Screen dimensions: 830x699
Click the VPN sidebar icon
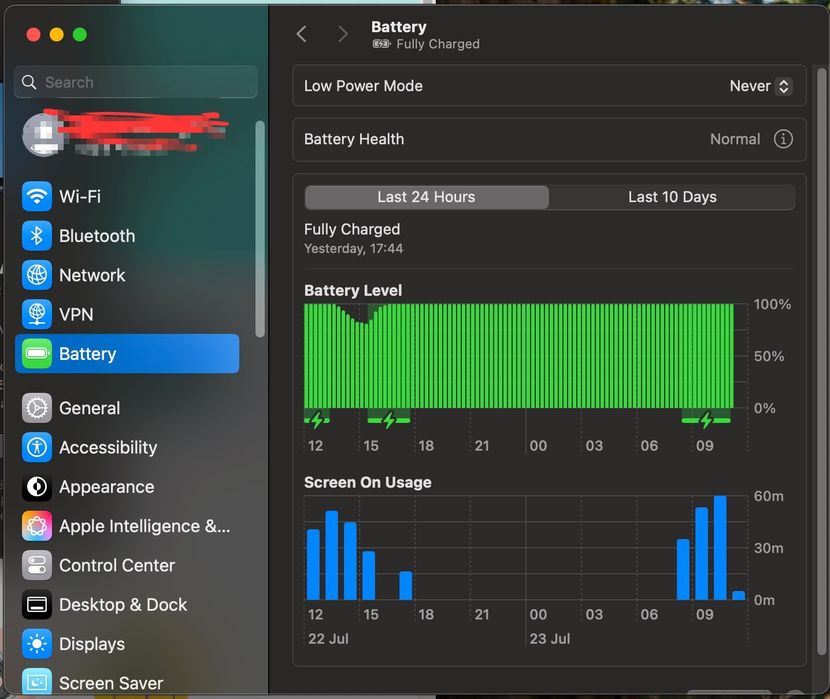(37, 314)
